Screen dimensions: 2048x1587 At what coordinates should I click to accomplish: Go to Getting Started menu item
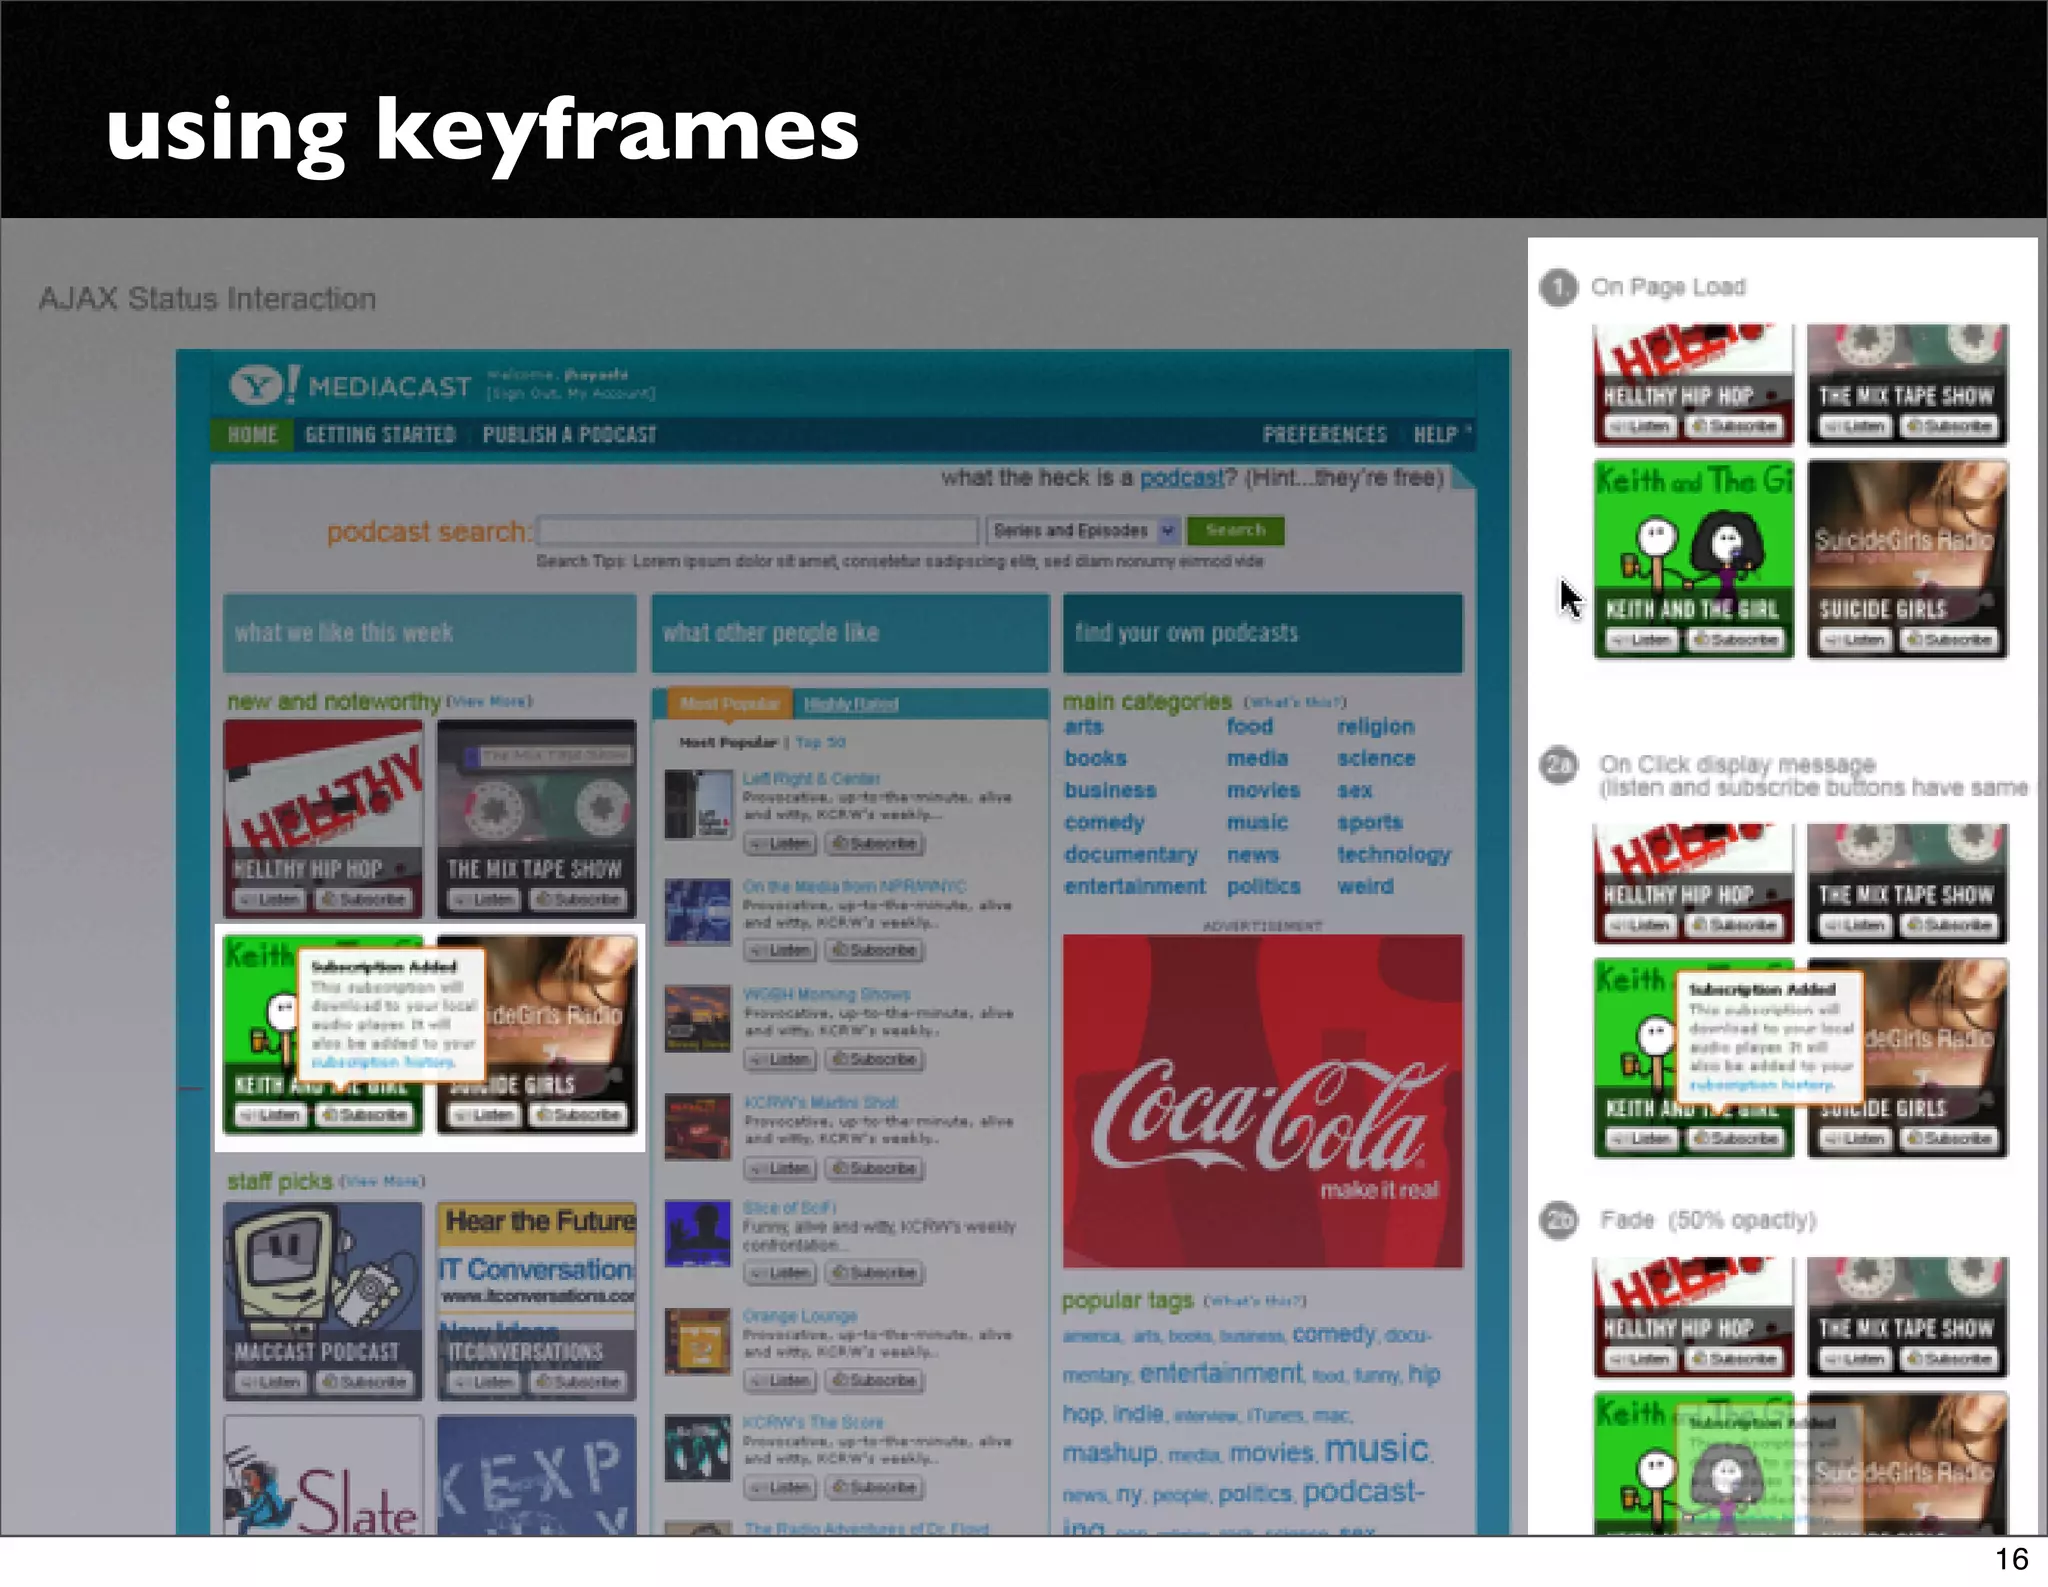point(380,435)
